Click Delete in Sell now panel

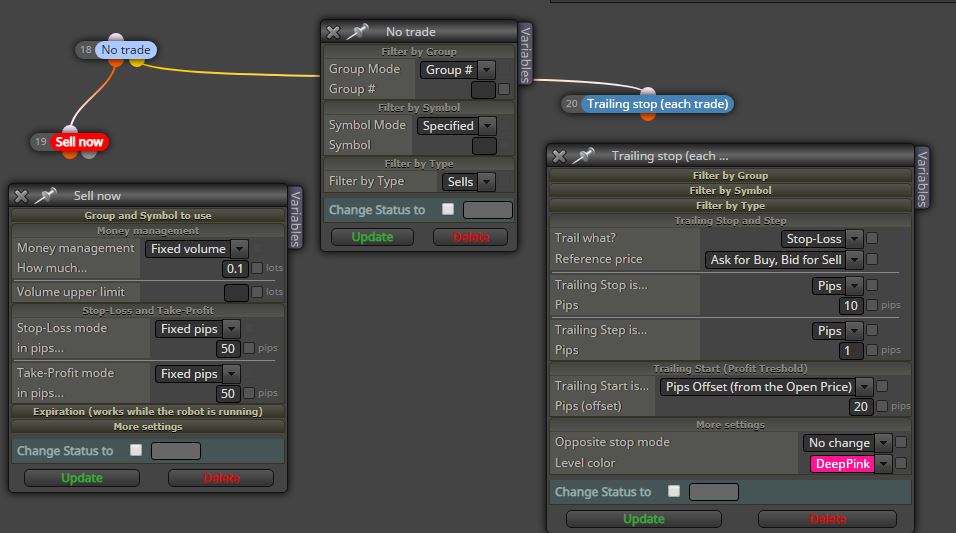click(221, 478)
